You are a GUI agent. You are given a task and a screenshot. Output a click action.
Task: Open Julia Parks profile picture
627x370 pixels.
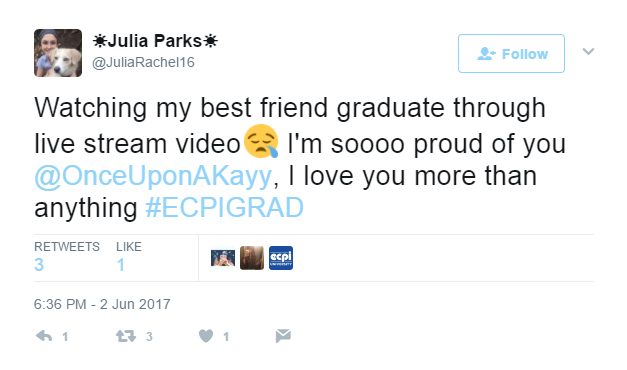pyautogui.click(x=58, y=53)
